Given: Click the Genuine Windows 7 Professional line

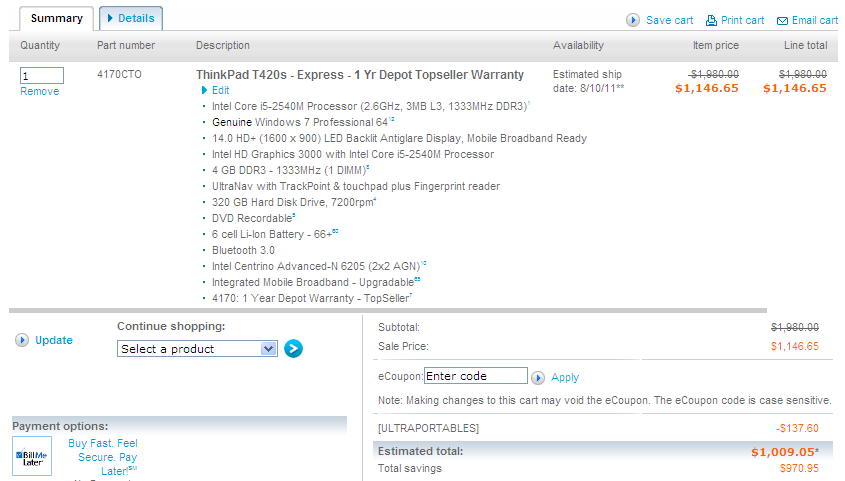Looking at the screenshot, I should 303,123.
